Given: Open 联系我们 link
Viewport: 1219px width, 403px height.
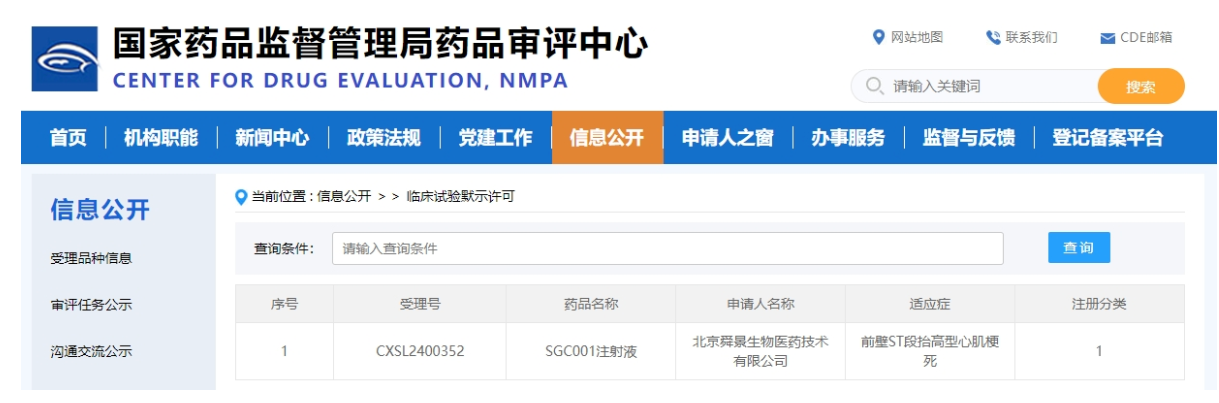Looking at the screenshot, I should tap(1032, 38).
